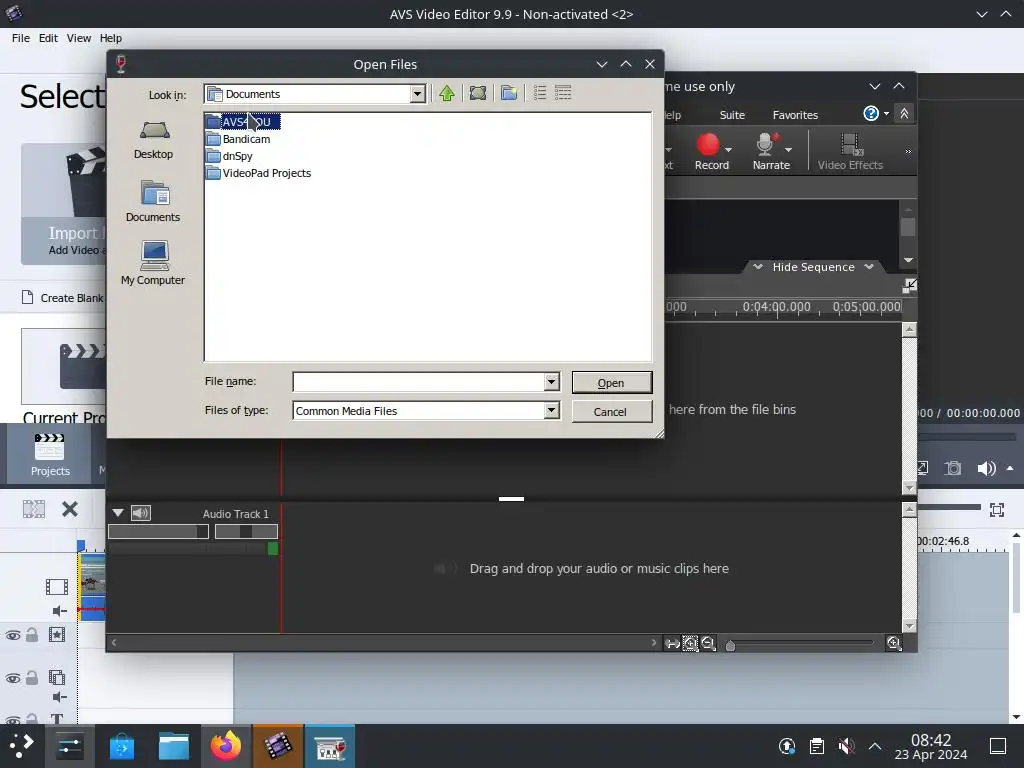Click the zoom-in magnifier beside fit icon

[x=690, y=644]
